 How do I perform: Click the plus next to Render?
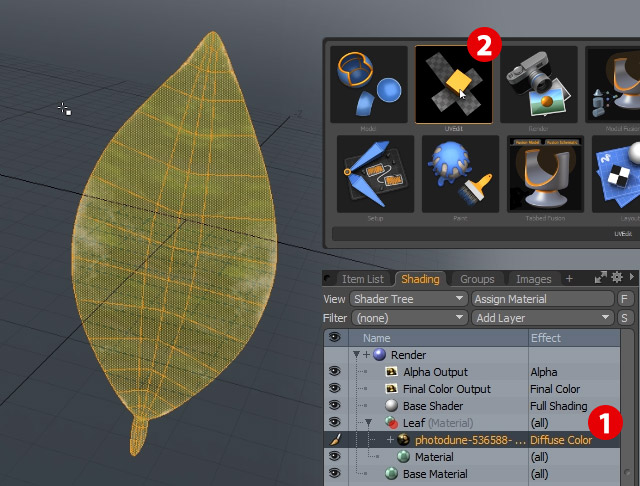pos(366,355)
